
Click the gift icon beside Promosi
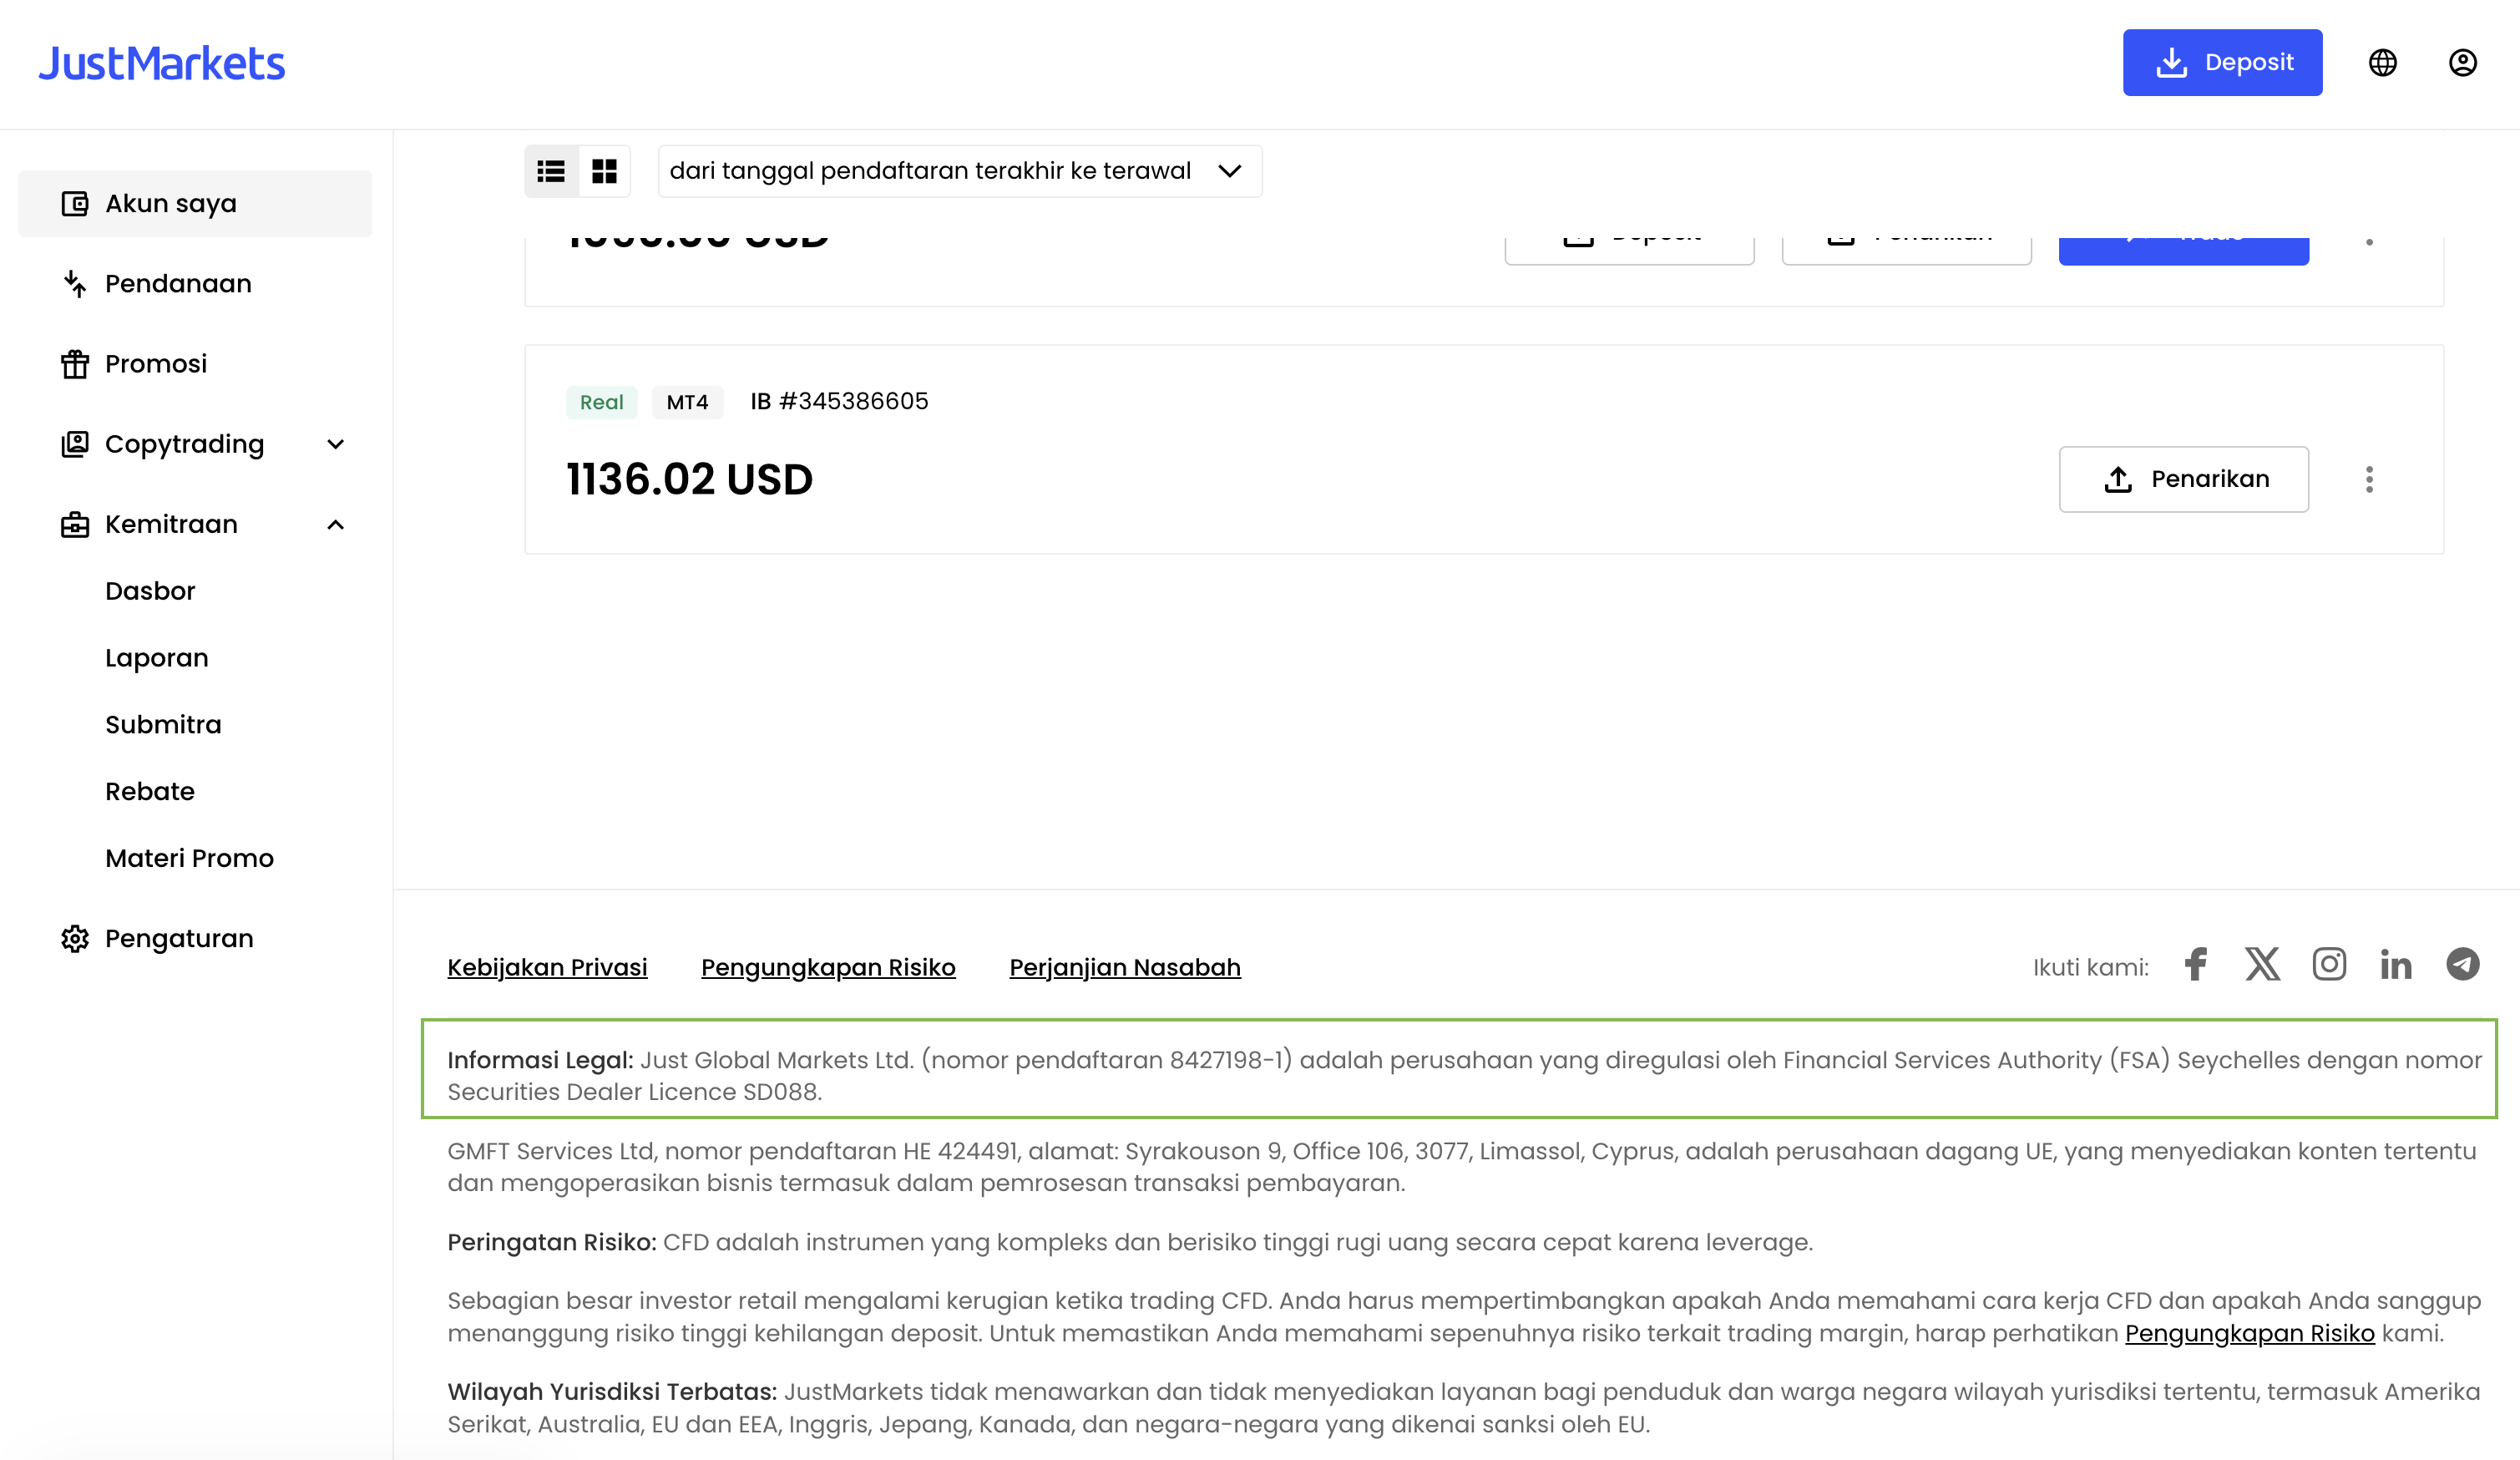point(75,364)
